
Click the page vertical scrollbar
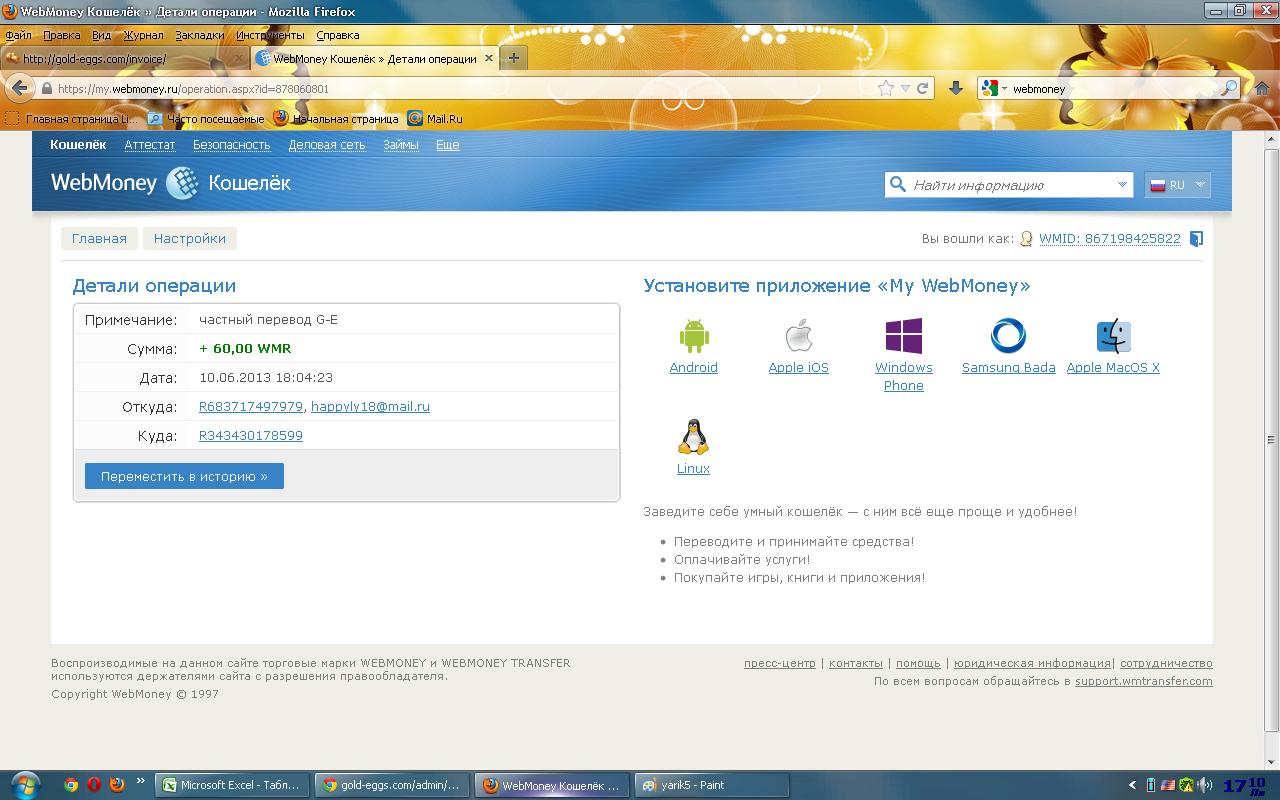pyautogui.click(x=1271, y=440)
